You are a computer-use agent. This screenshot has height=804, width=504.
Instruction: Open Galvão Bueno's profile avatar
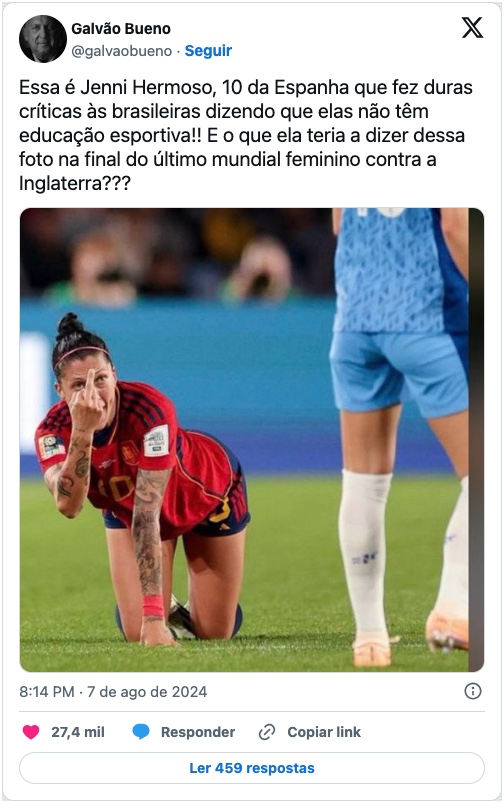43,39
